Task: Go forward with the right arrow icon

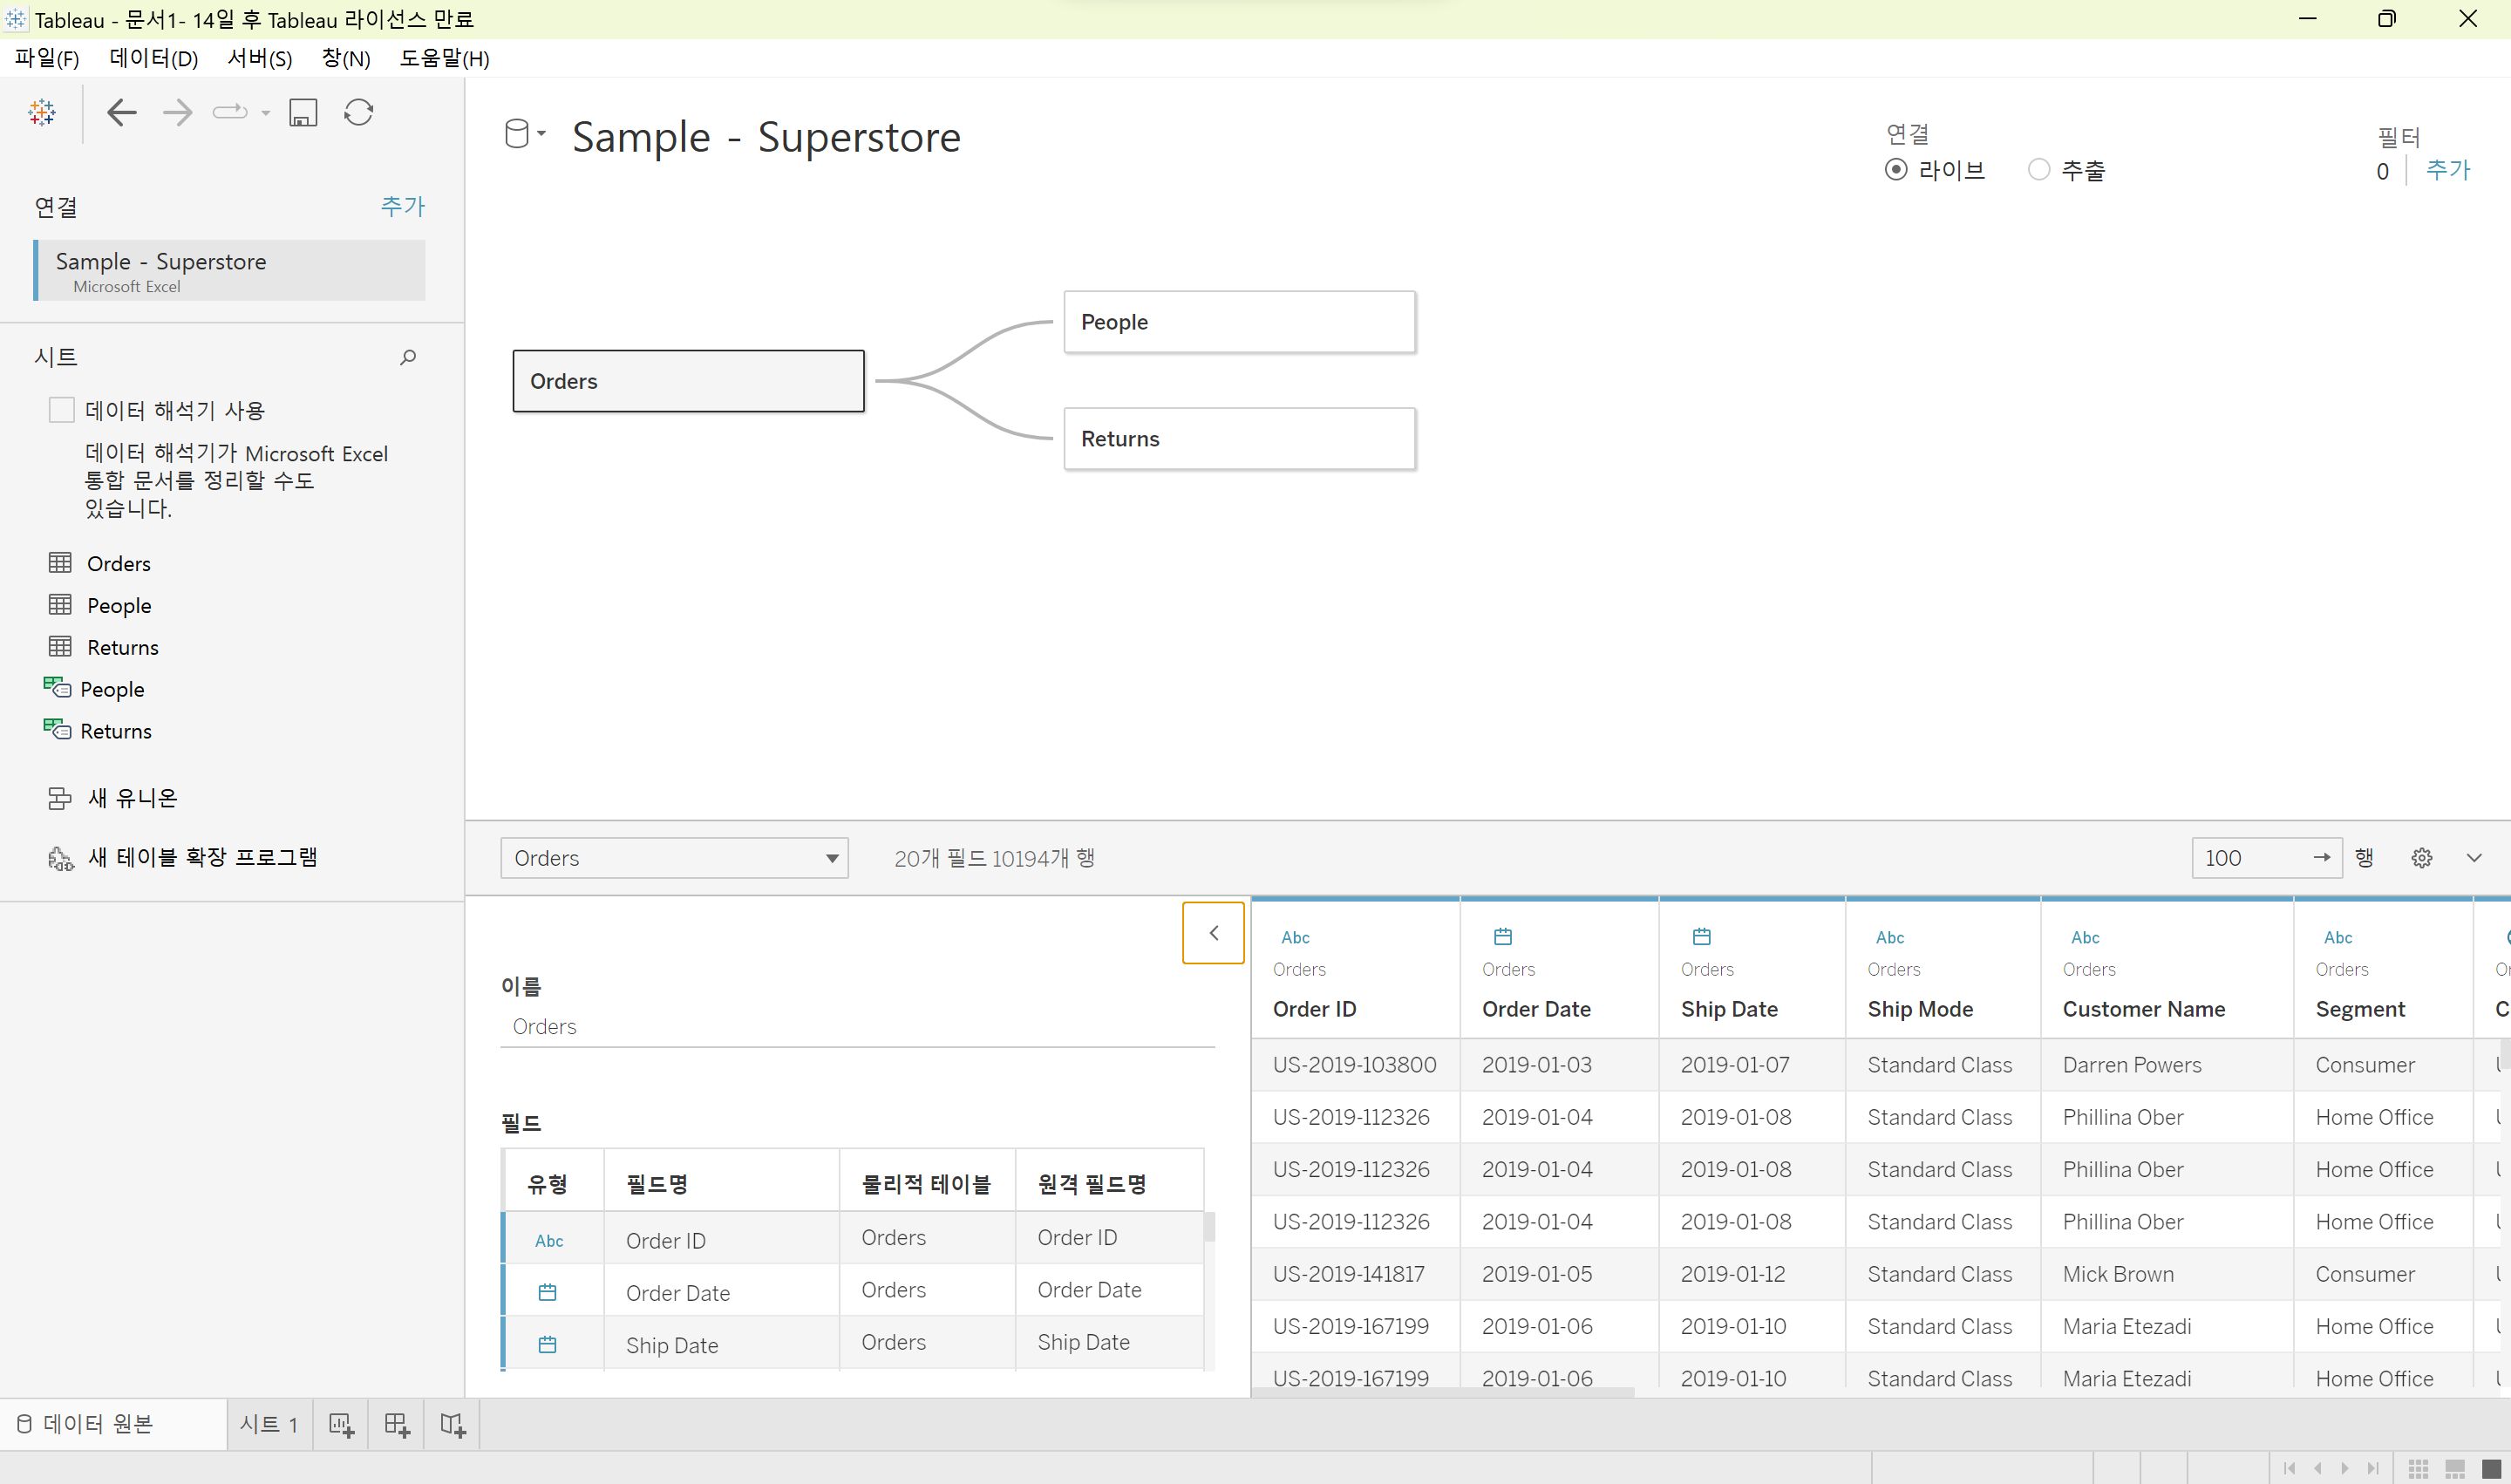Action: (x=177, y=112)
